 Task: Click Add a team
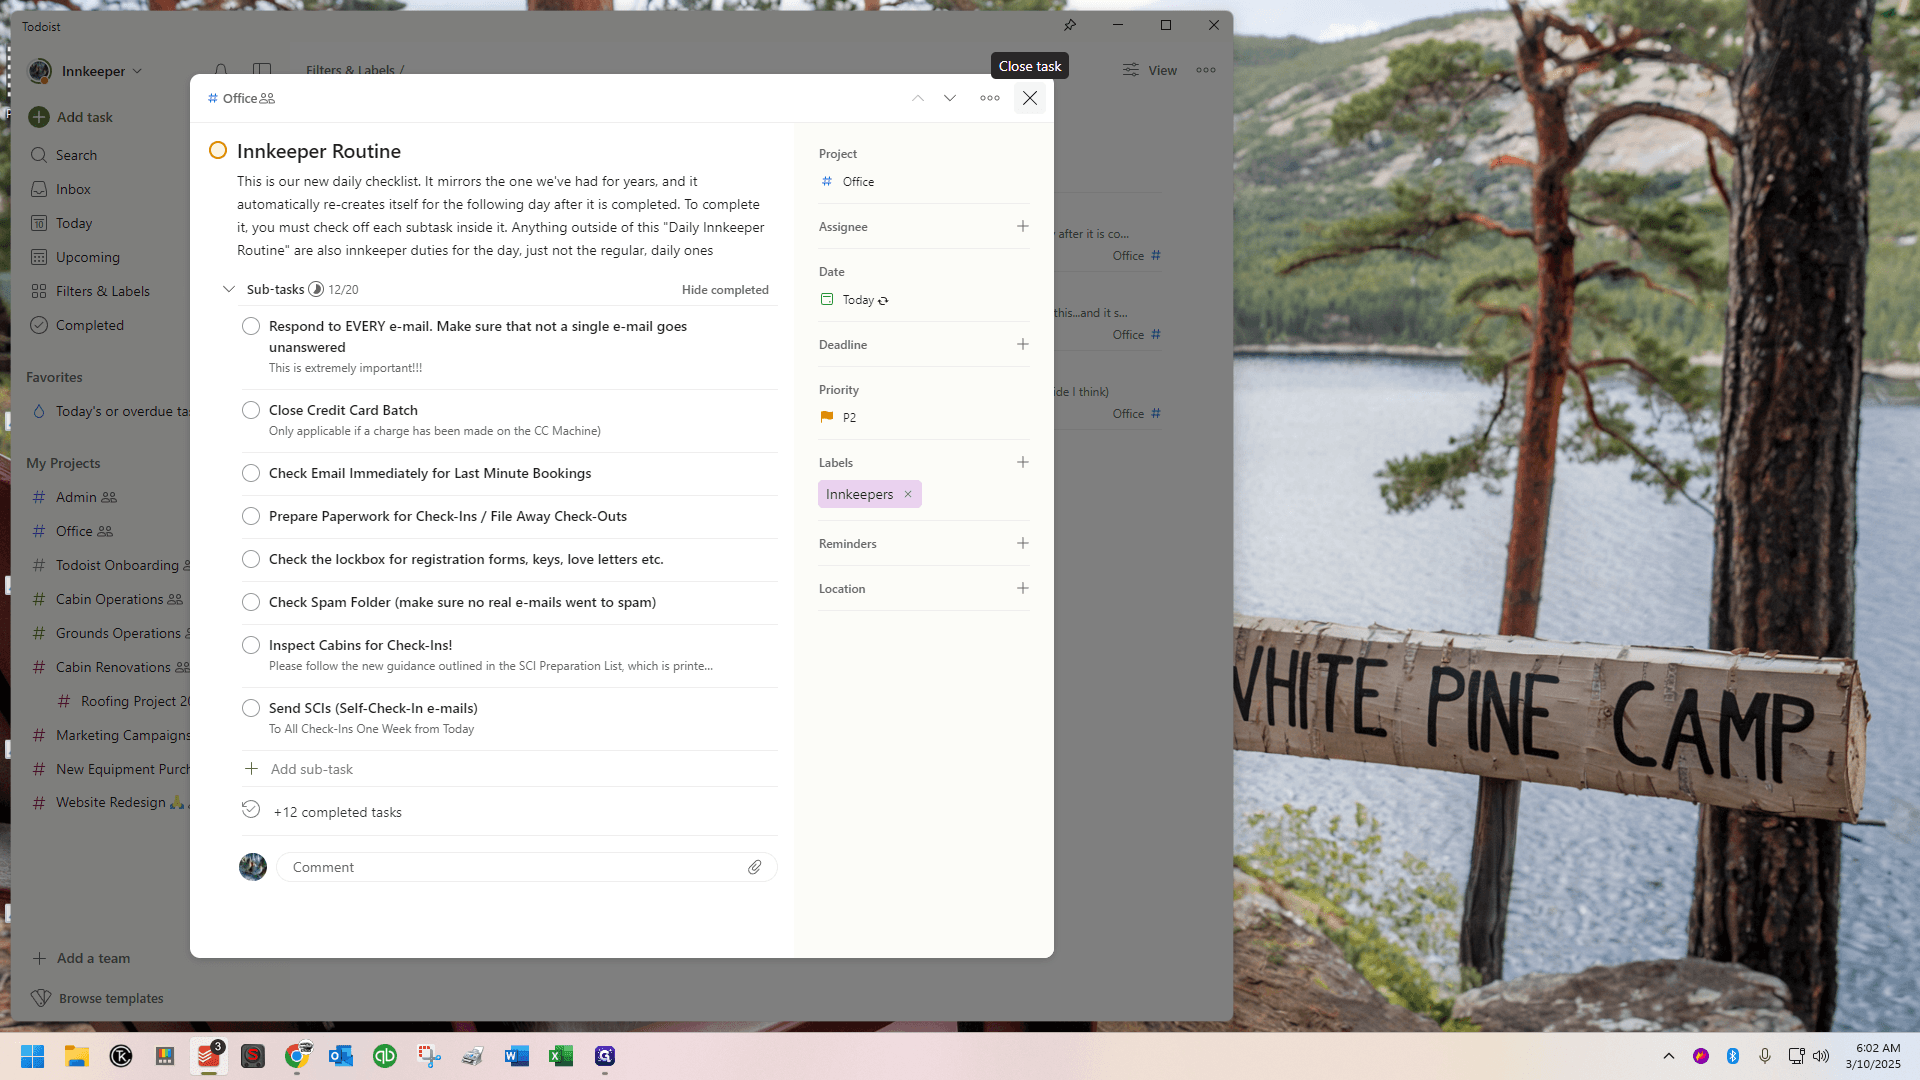81,958
